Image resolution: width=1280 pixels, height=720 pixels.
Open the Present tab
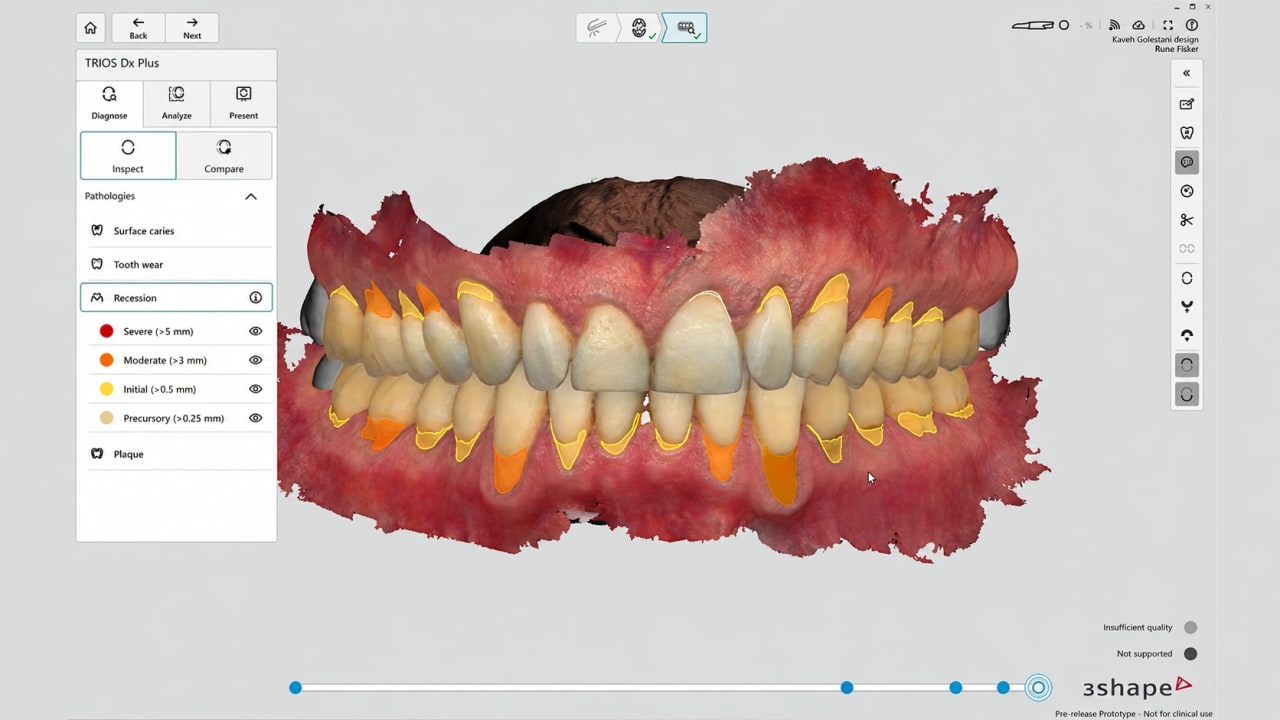click(243, 103)
